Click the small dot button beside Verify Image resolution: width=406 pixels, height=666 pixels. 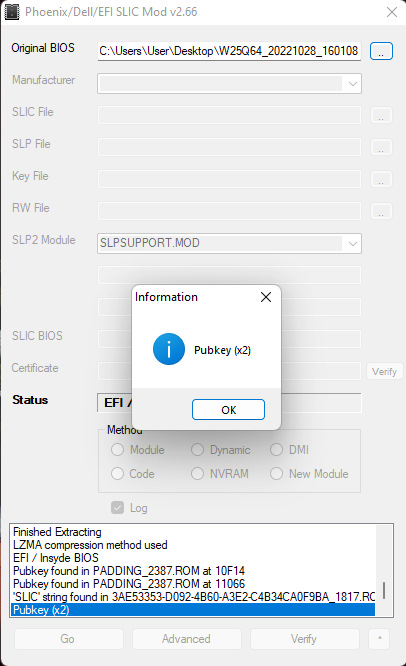(379, 638)
